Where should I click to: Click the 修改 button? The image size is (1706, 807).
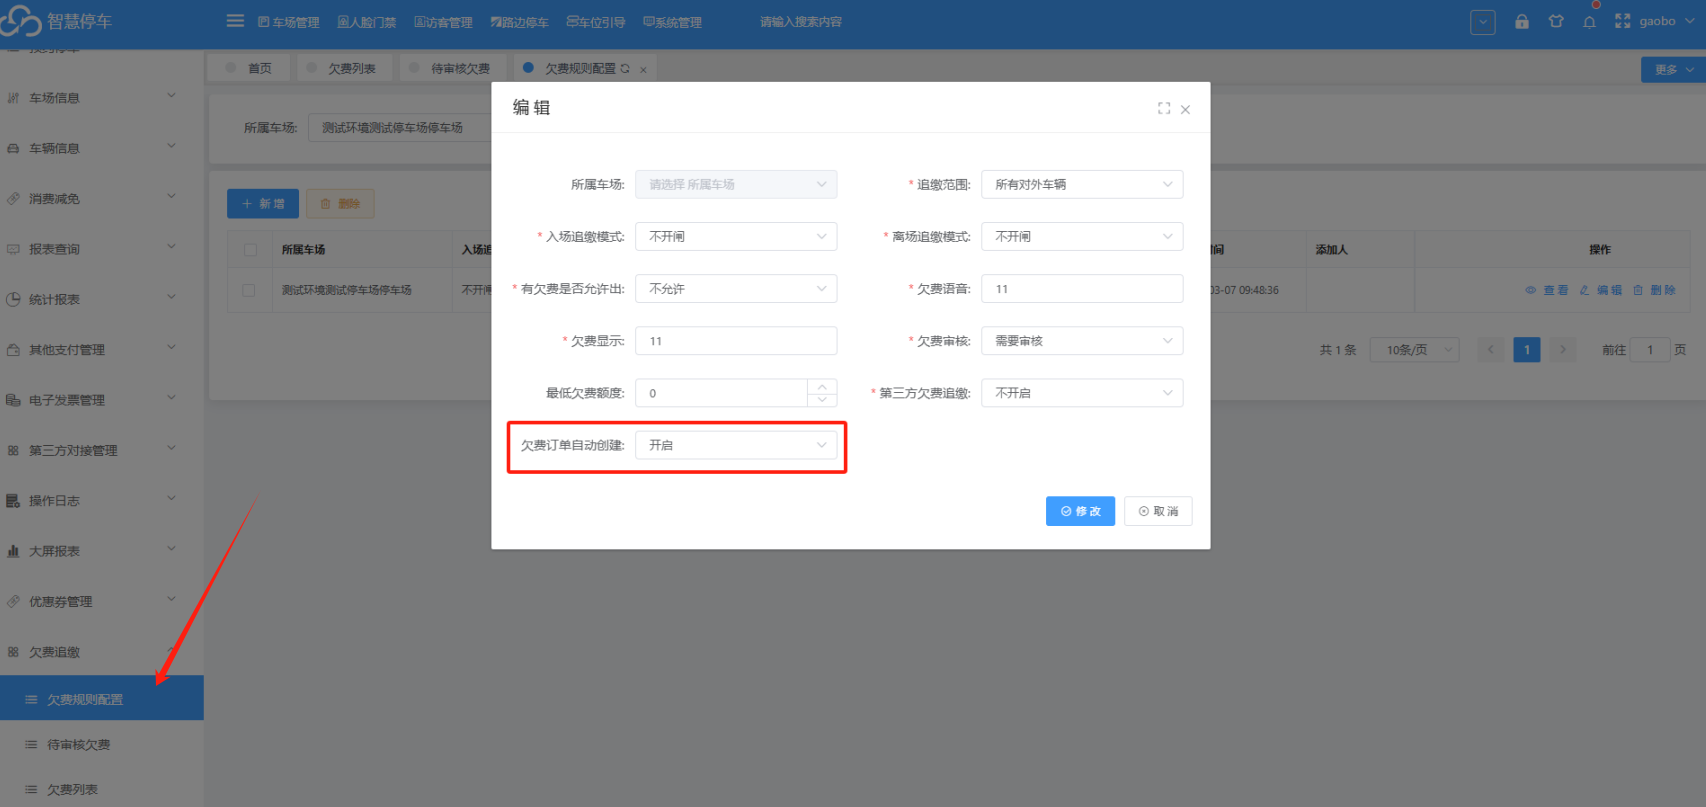[1080, 511]
